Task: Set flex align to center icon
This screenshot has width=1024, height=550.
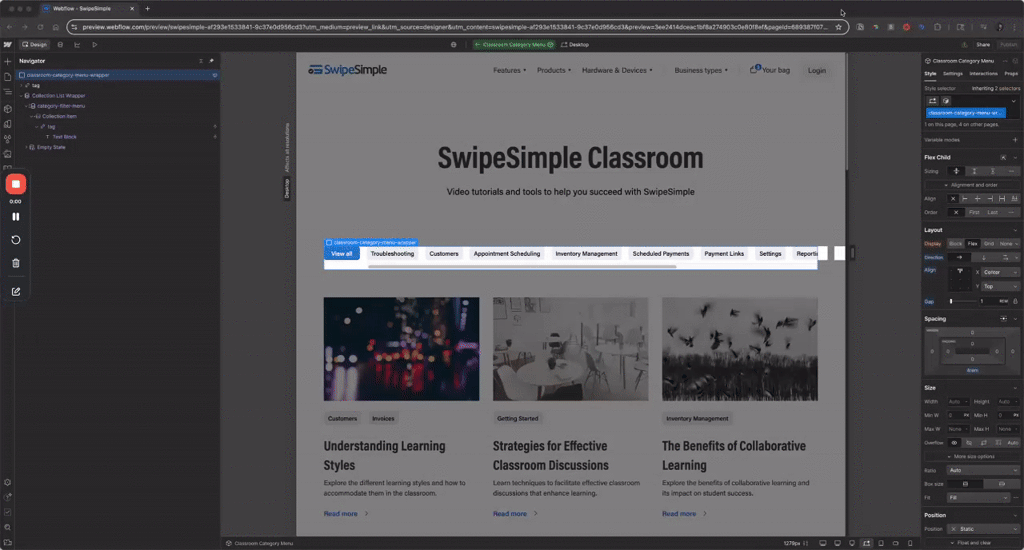Action: coord(978,199)
